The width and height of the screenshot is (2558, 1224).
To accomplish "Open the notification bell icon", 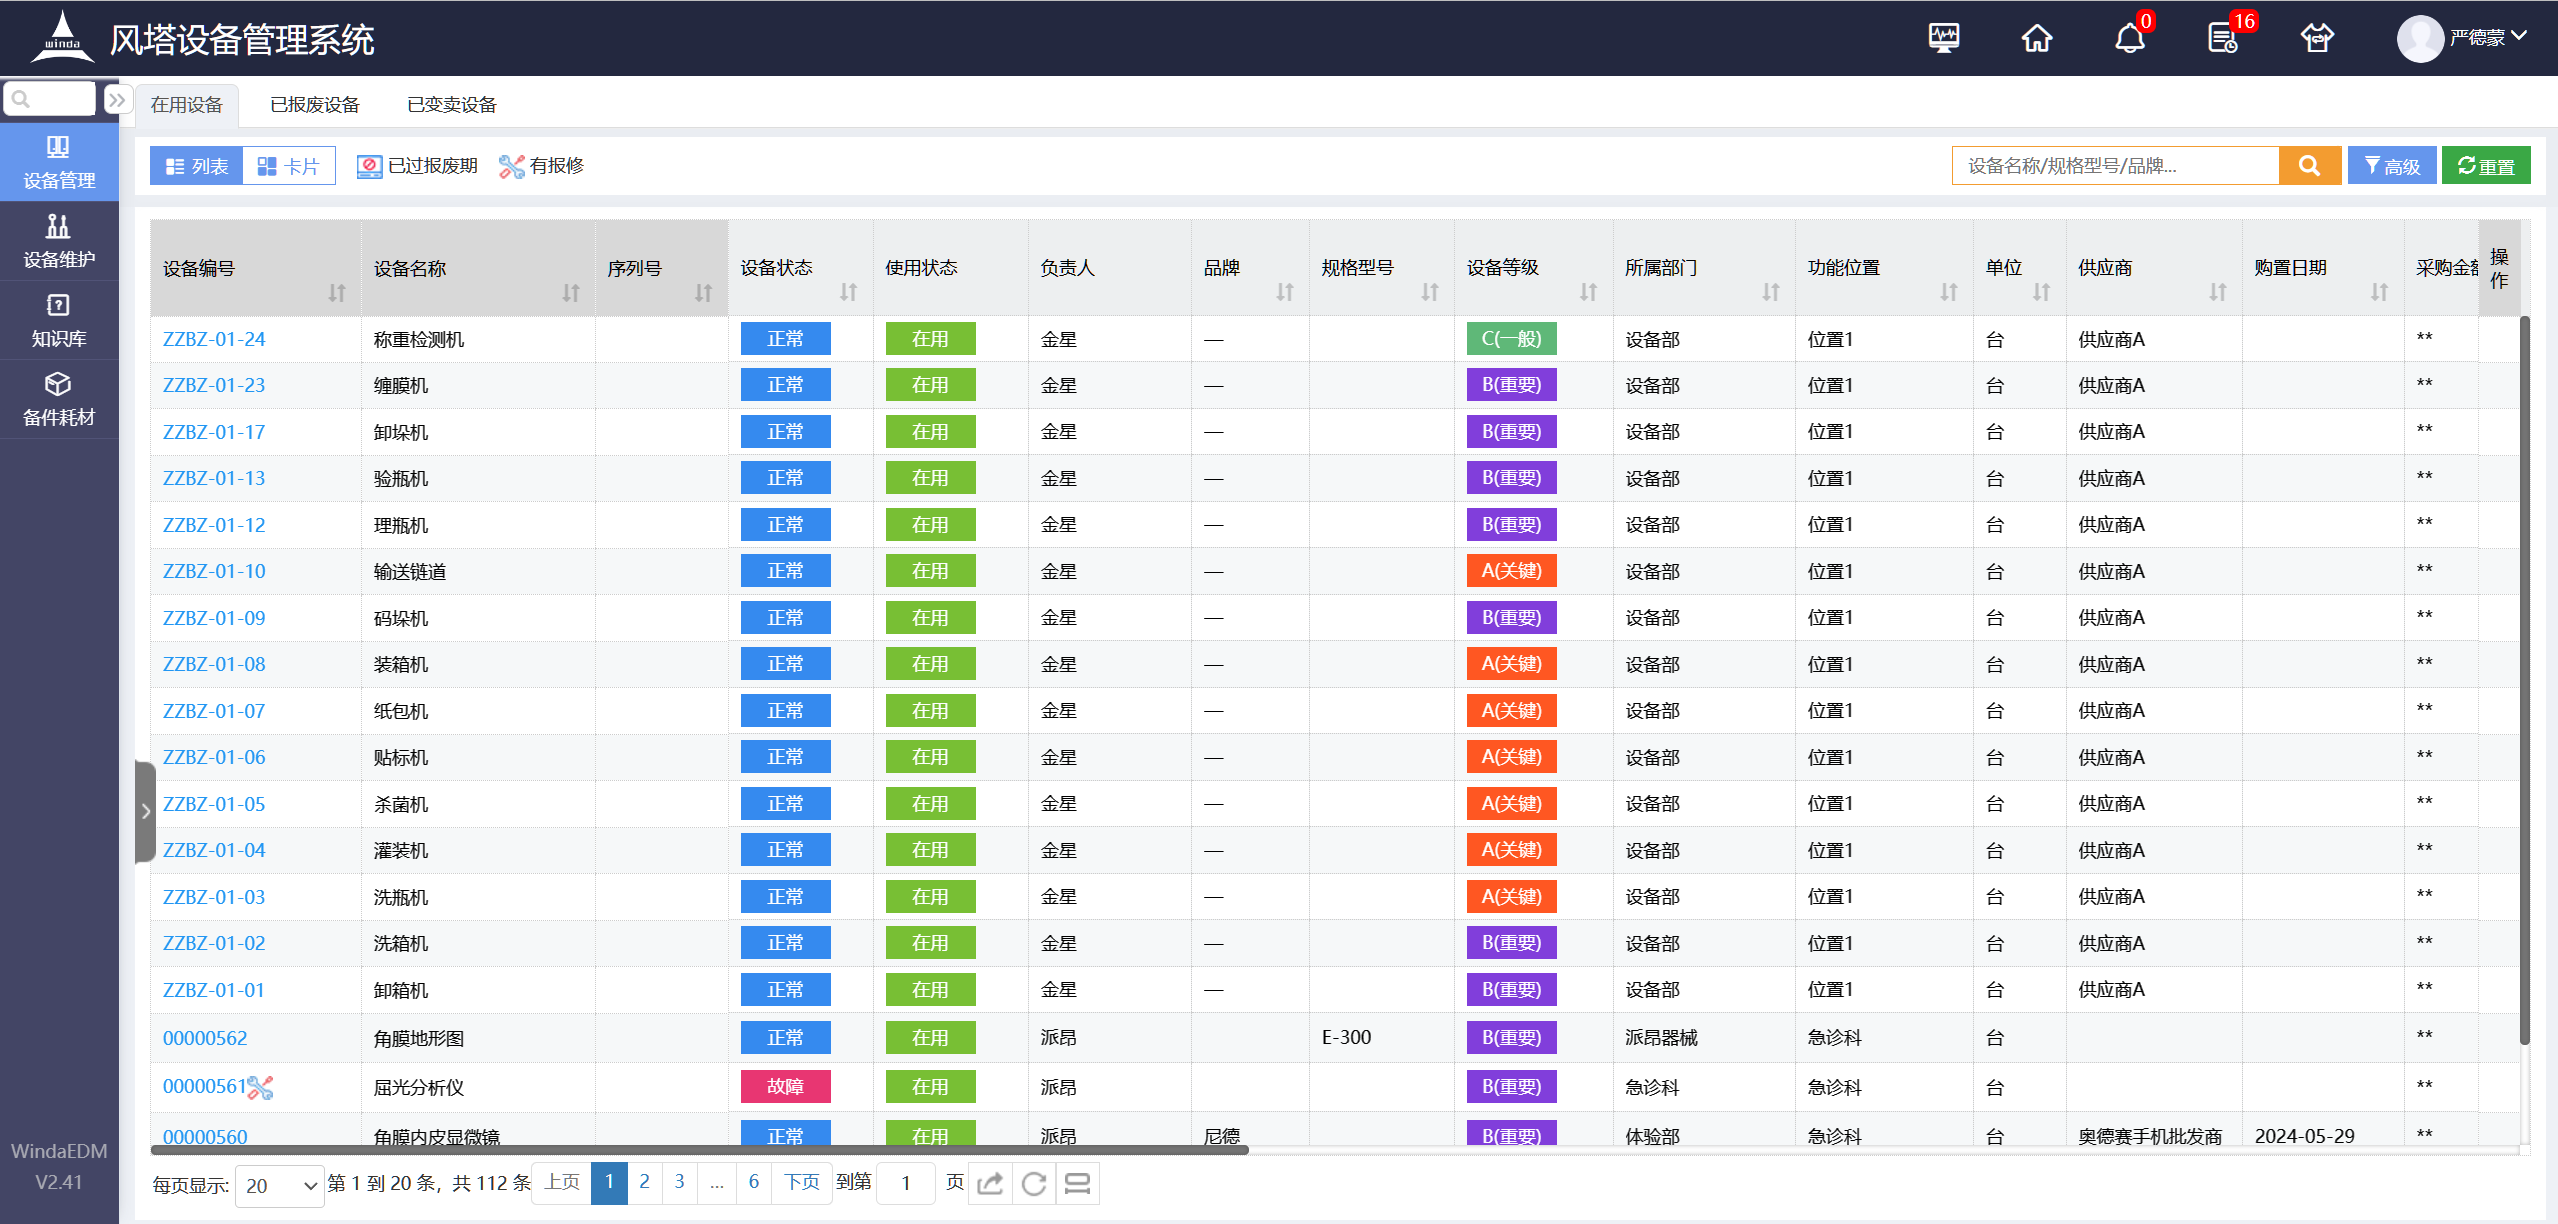I will tap(2129, 39).
